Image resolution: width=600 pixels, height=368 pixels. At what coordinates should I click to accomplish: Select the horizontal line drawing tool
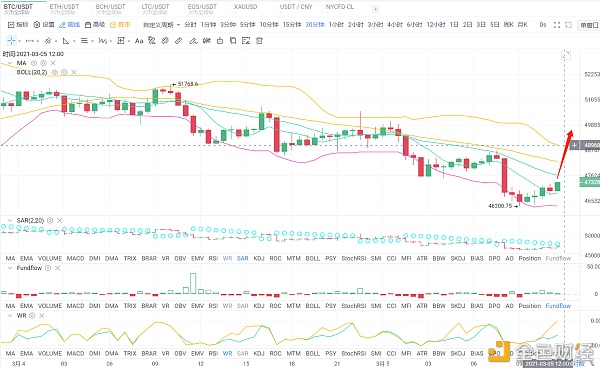tap(30, 41)
